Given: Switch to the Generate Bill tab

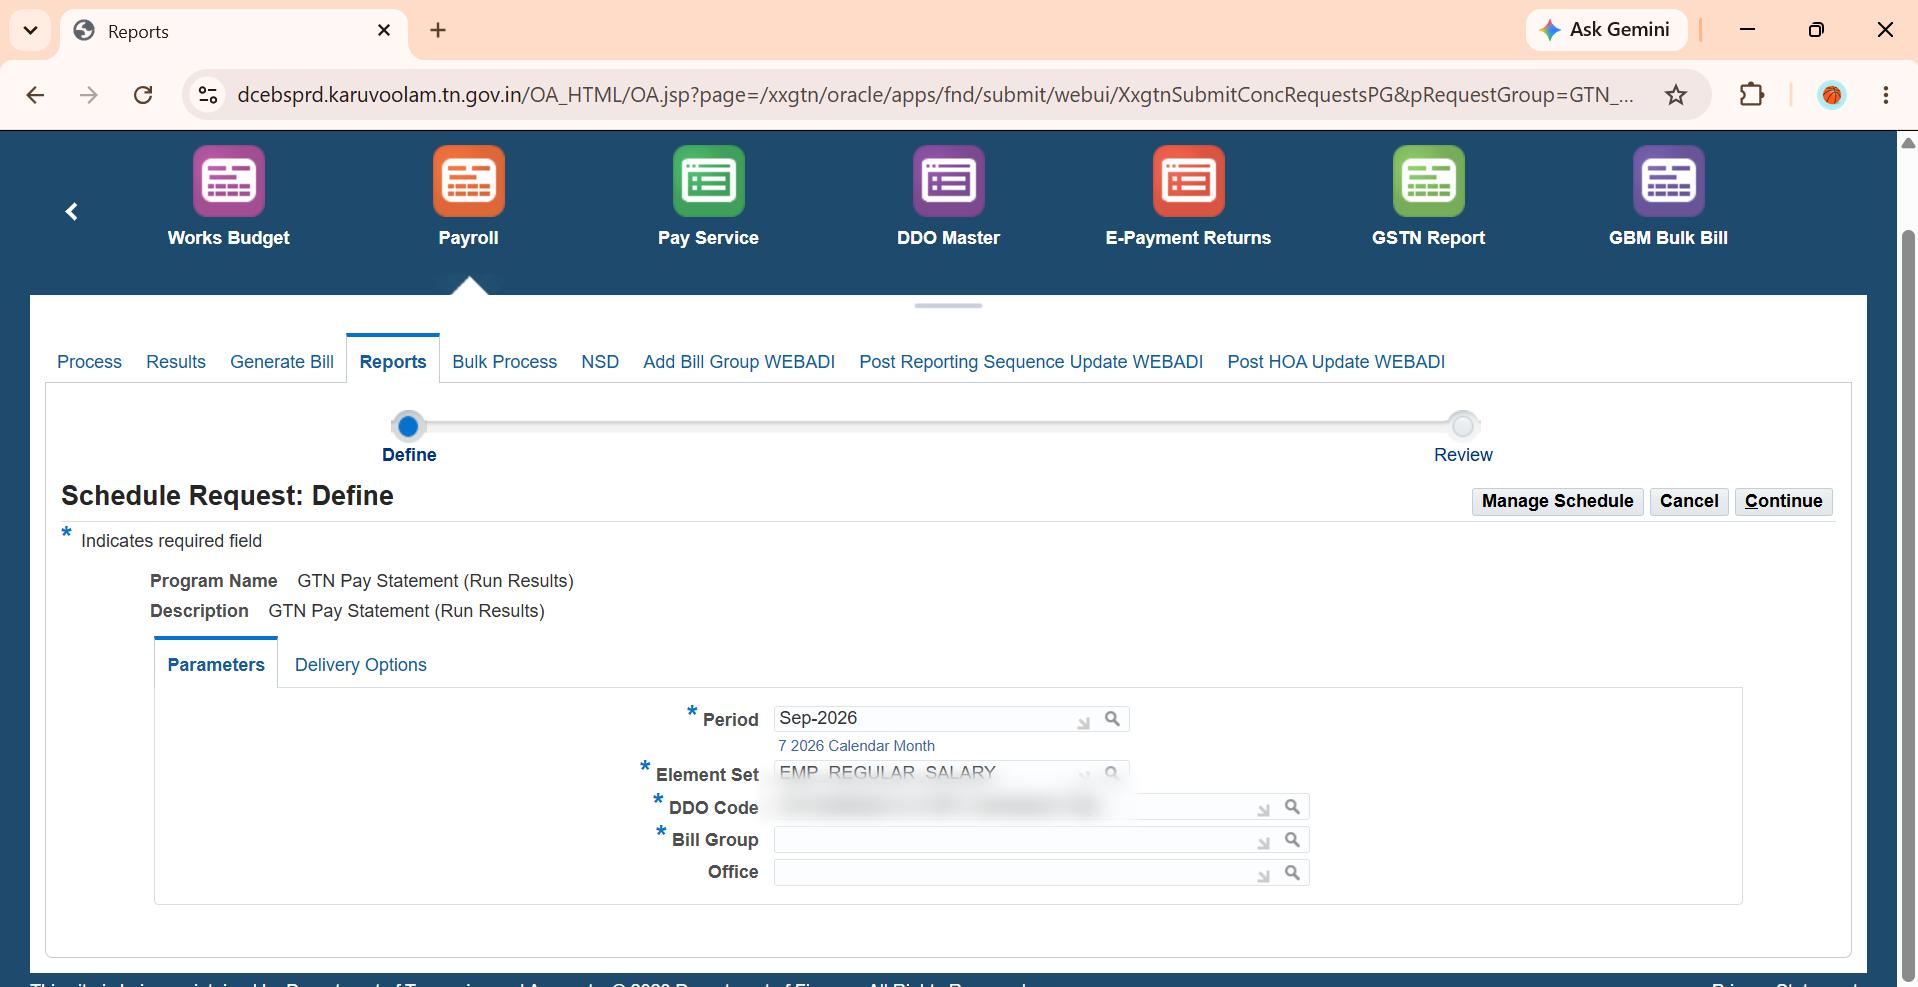Looking at the screenshot, I should (x=282, y=362).
